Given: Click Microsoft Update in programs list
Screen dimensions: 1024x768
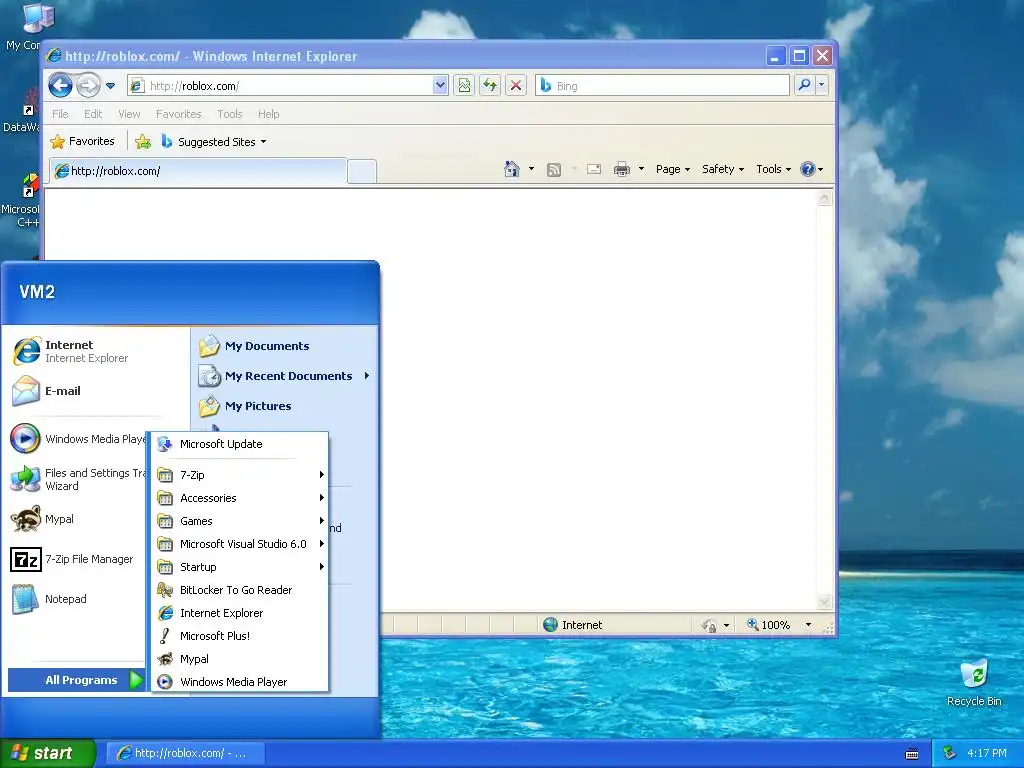Looking at the screenshot, I should [240, 444].
